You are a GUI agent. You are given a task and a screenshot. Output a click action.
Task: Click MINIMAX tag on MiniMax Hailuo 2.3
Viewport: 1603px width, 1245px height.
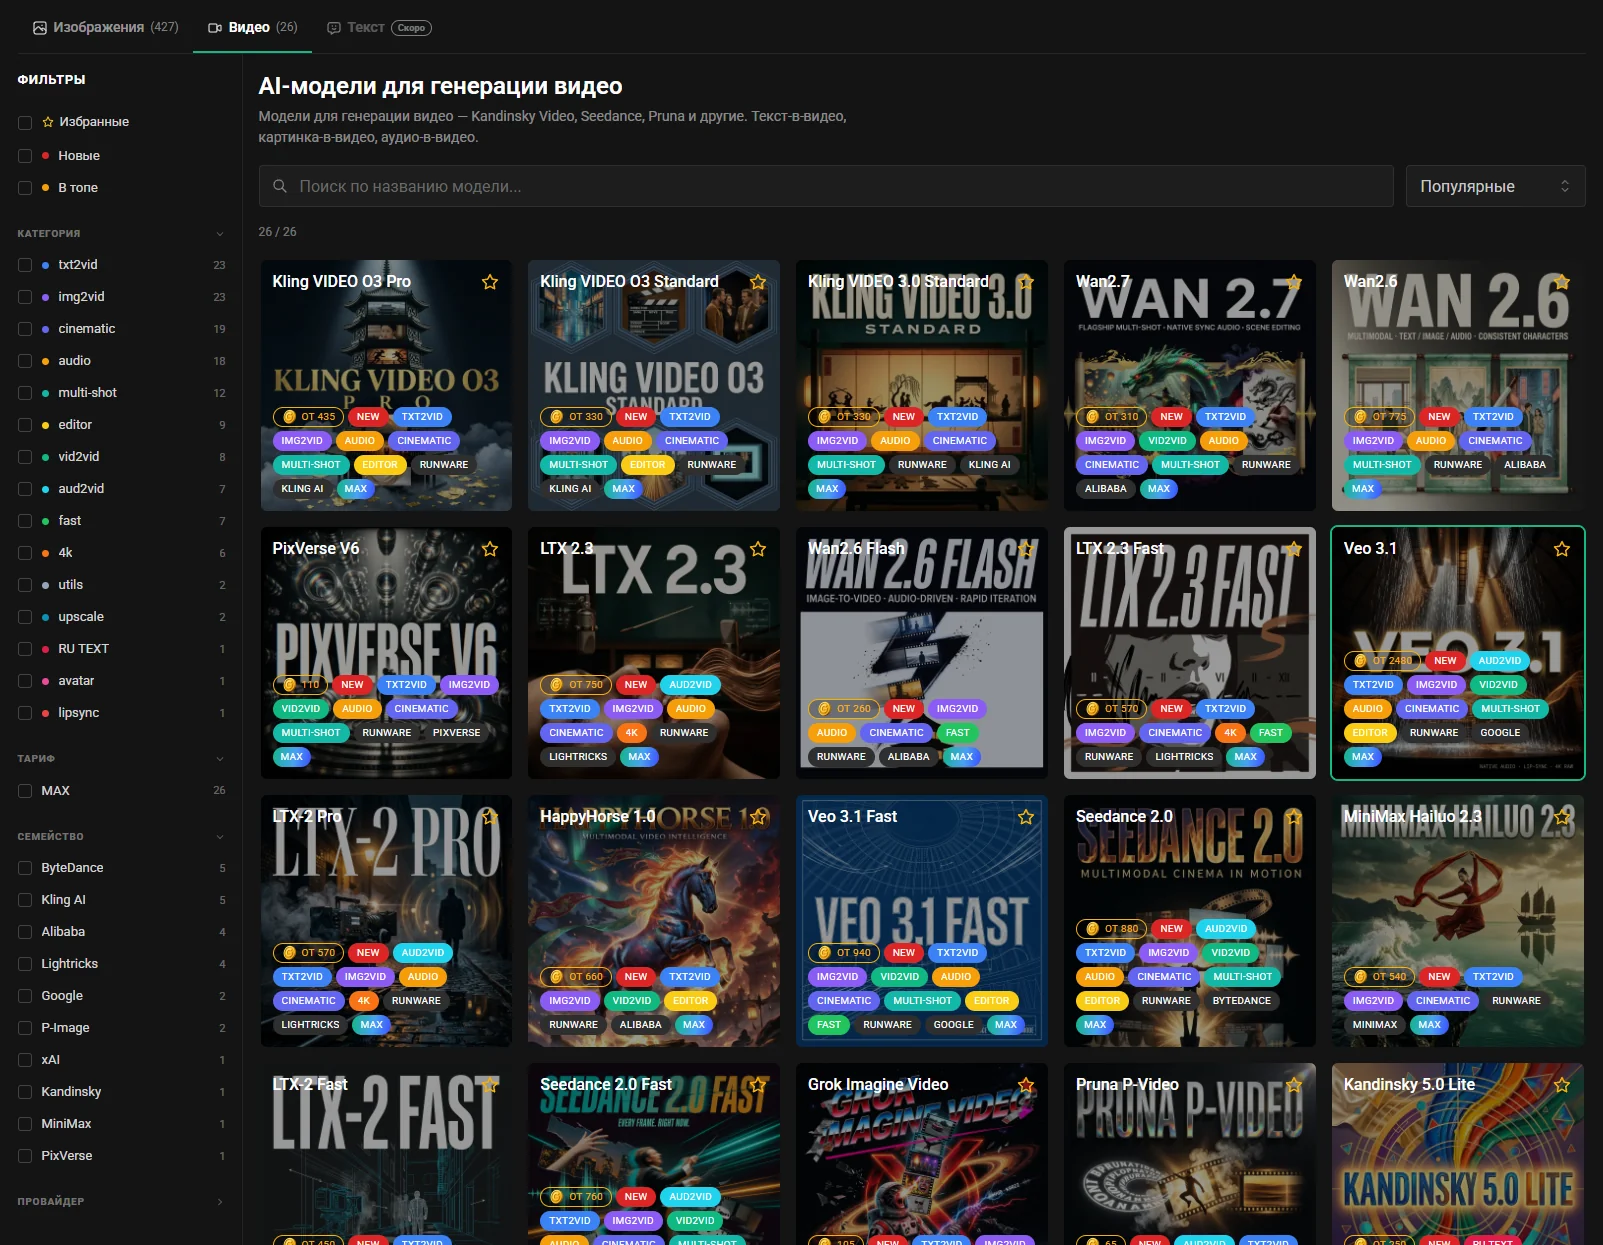click(x=1375, y=1025)
